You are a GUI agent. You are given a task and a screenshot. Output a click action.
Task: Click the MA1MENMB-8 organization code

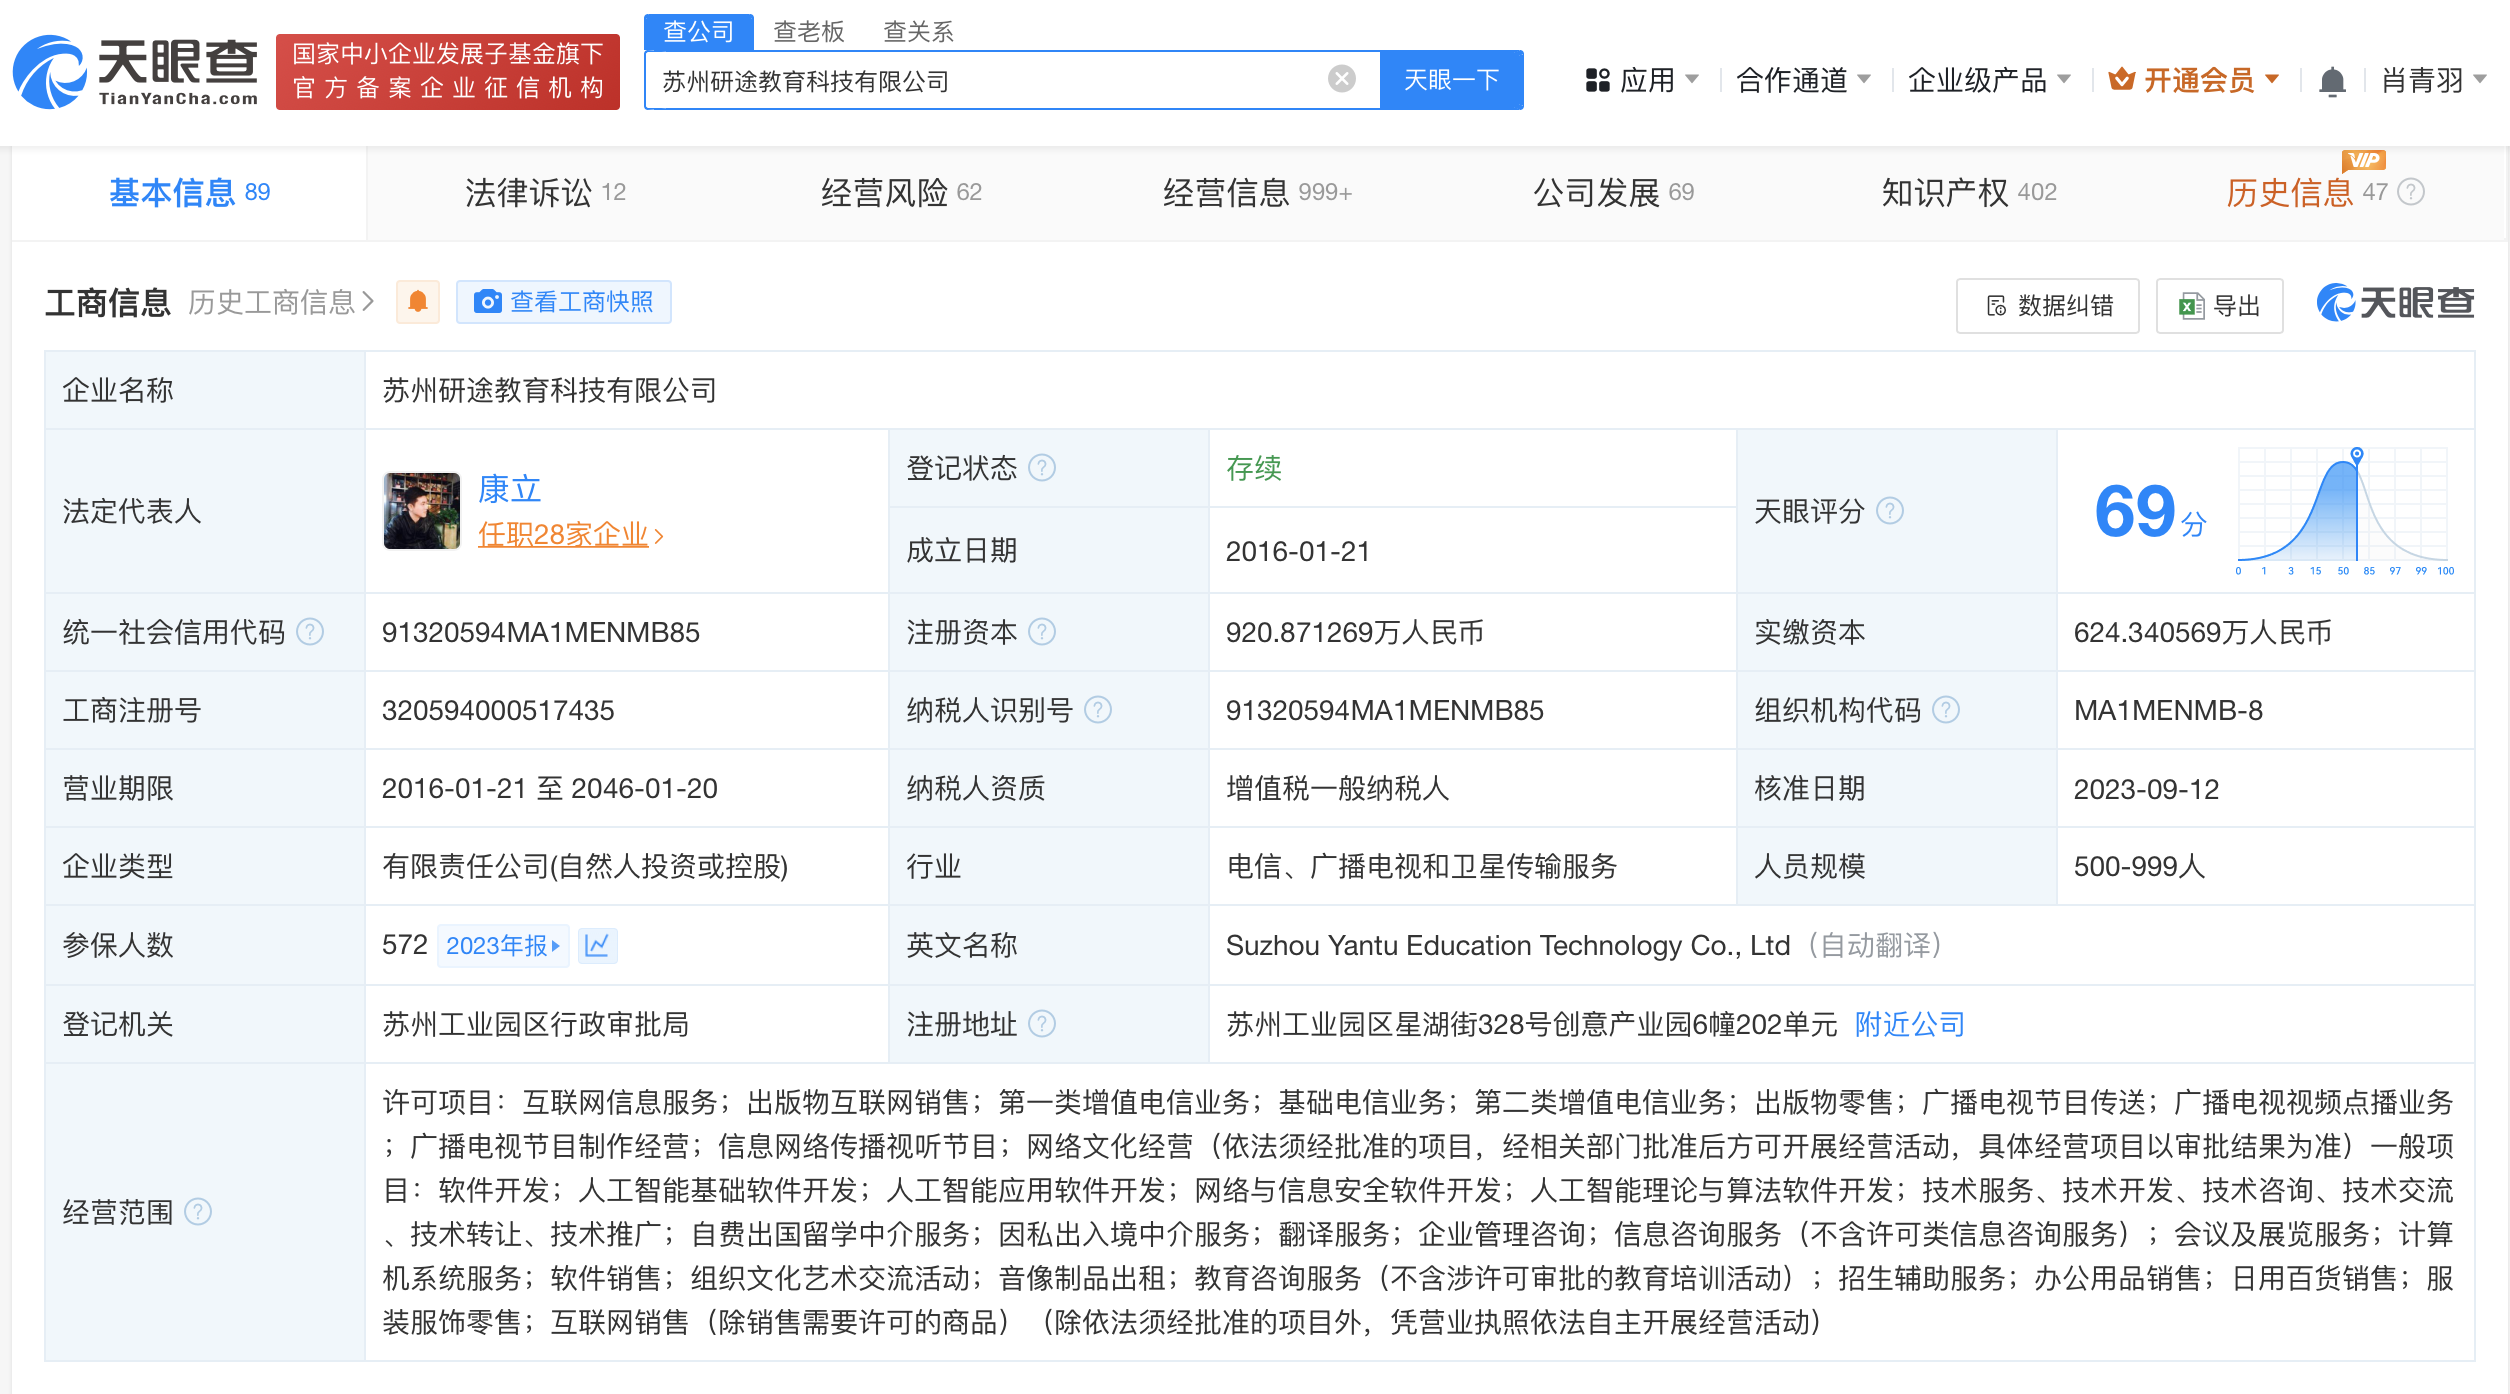(2168, 710)
